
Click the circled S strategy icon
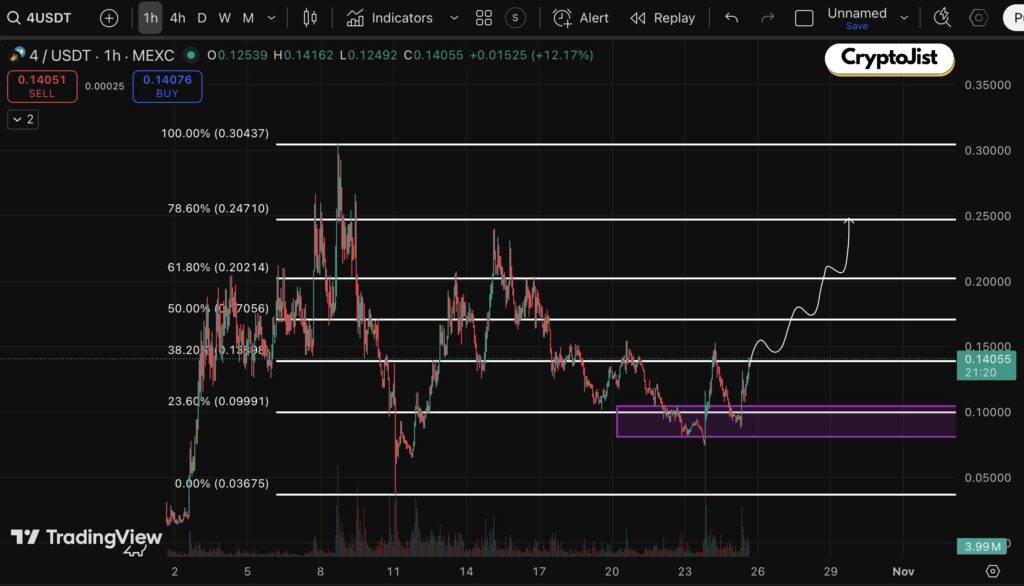(x=515, y=18)
